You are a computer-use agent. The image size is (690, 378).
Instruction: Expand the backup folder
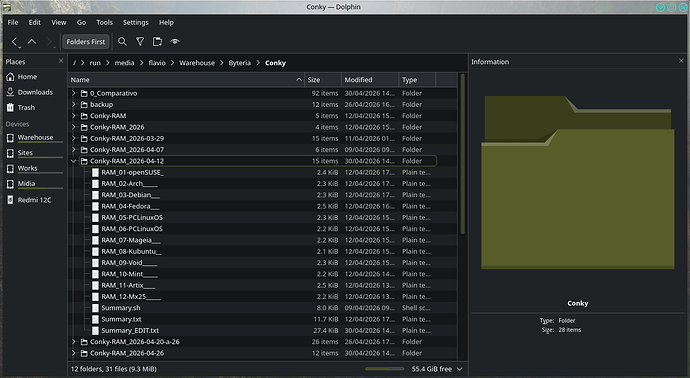click(74, 105)
